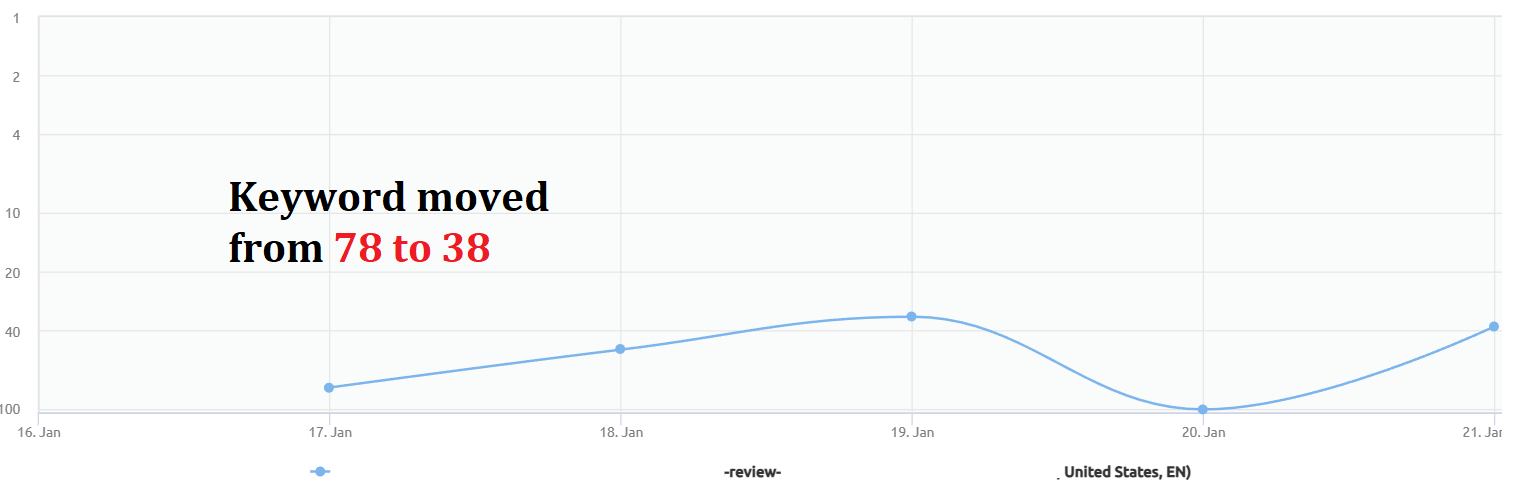The width and height of the screenshot is (1527, 497).
Task: Click the rank 100 y-axis label
Action: point(11,409)
